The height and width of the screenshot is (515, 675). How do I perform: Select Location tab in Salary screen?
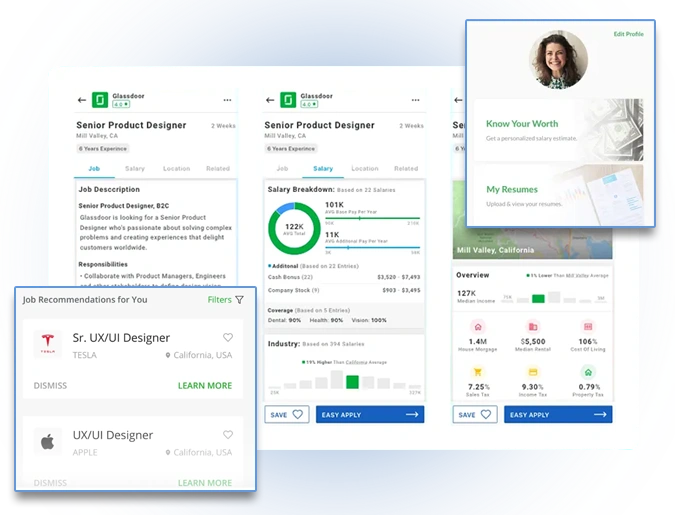(365, 169)
